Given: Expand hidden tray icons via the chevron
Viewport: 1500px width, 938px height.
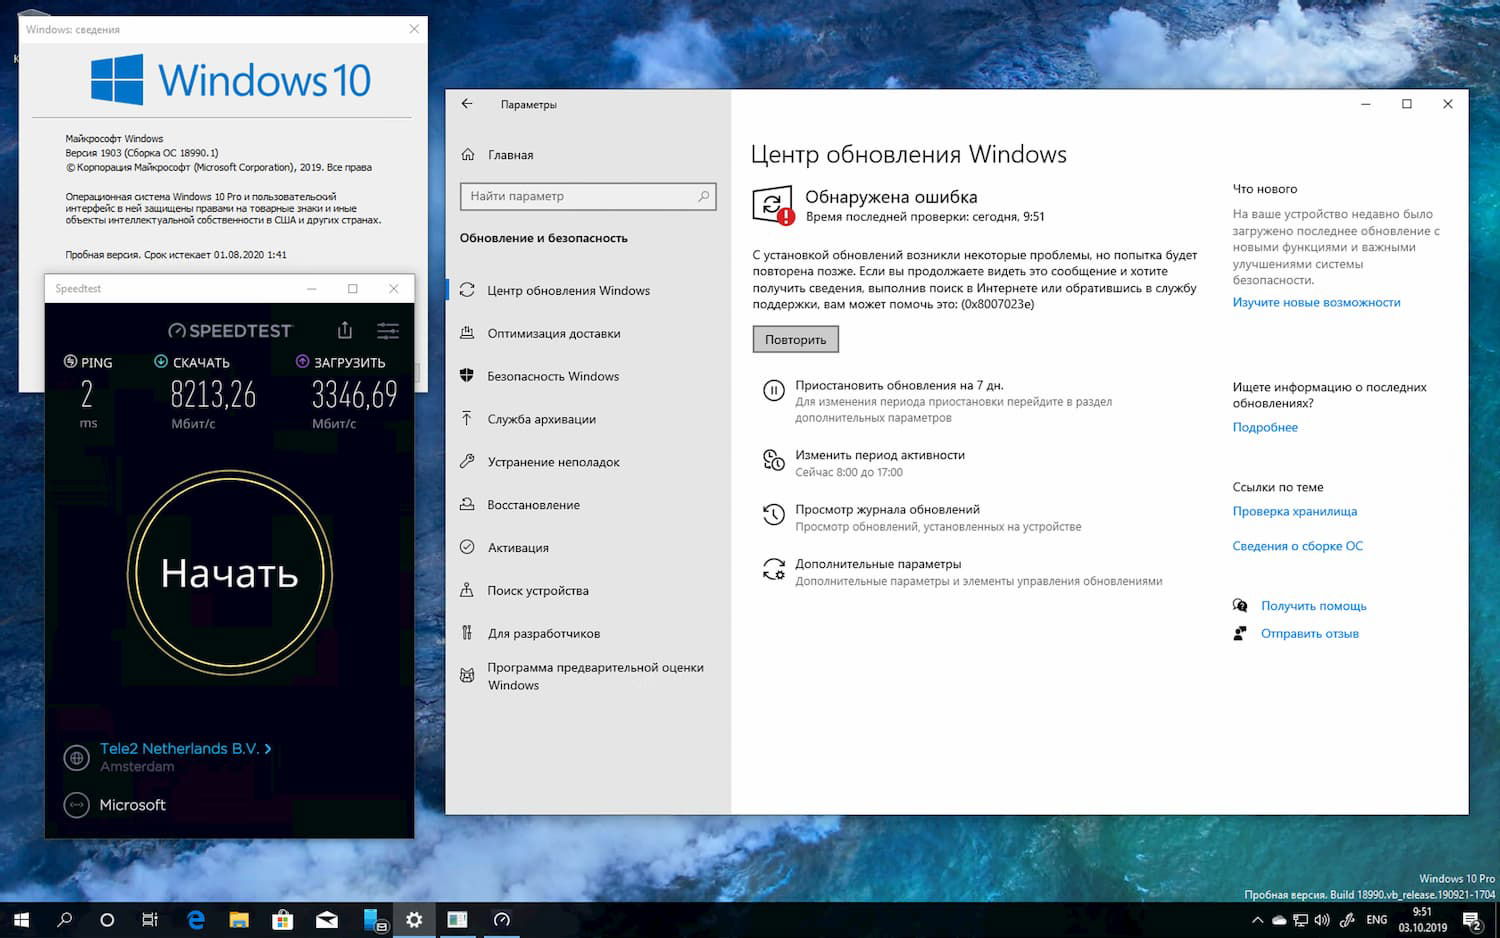Looking at the screenshot, I should (1258, 920).
